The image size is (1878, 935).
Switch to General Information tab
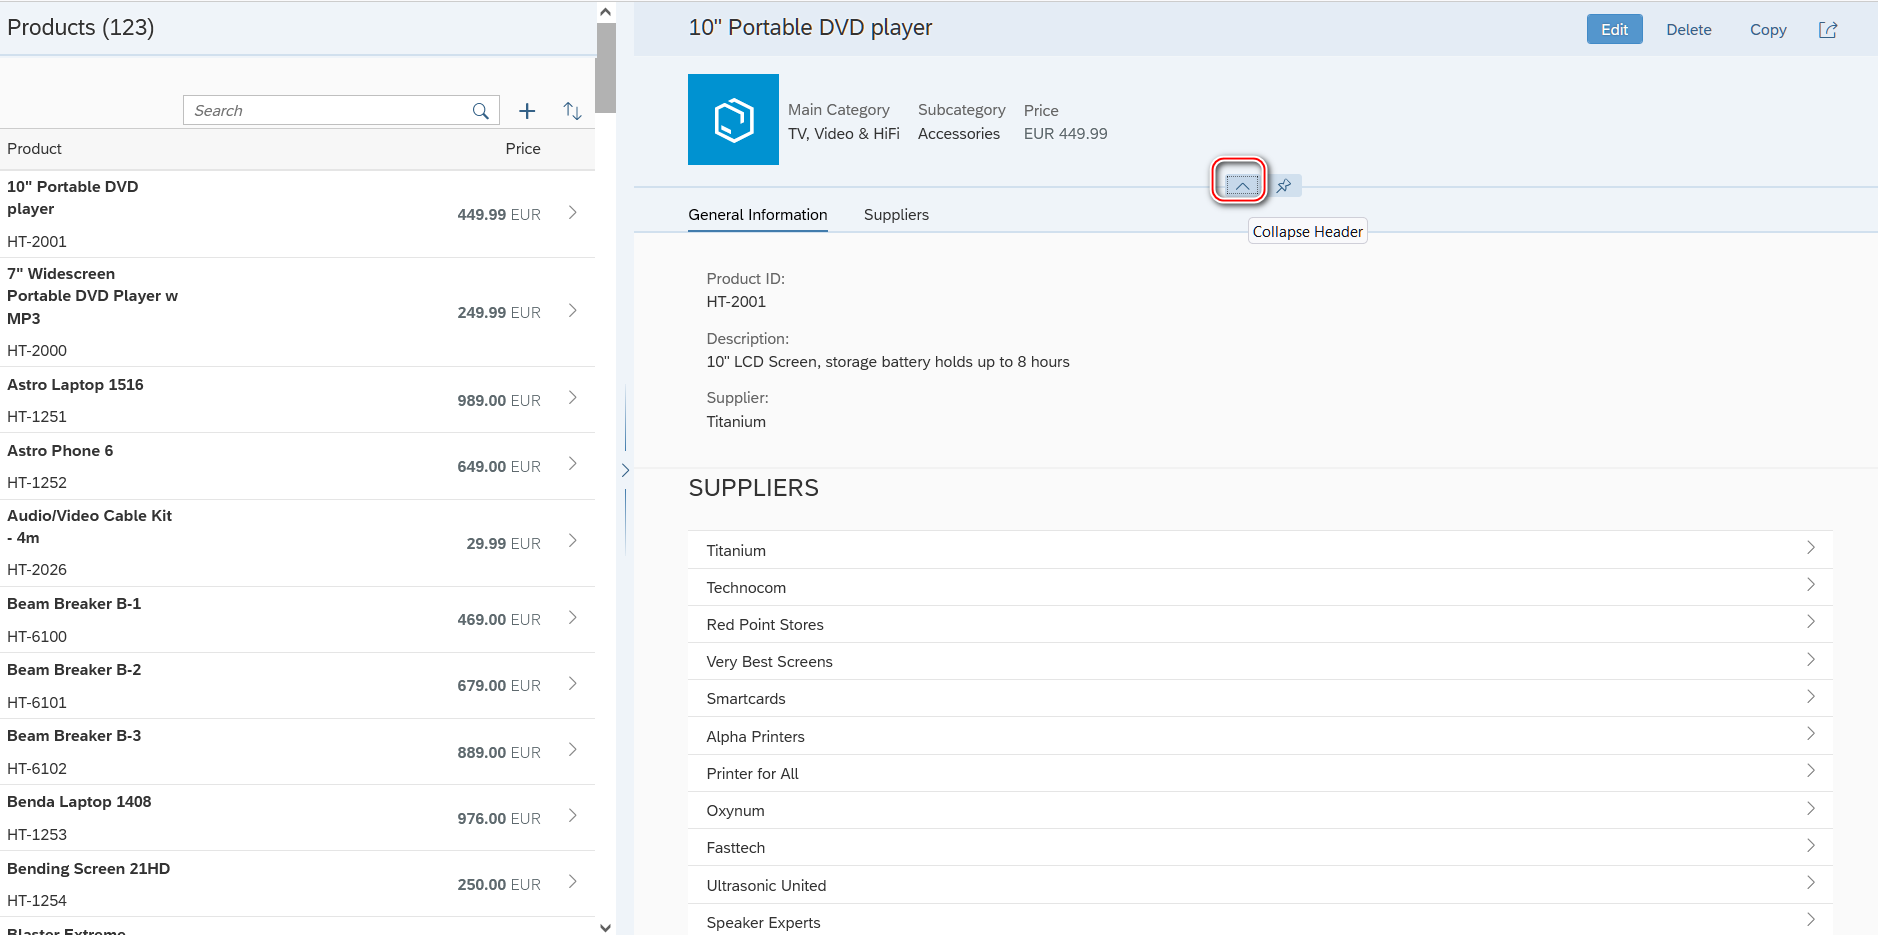coord(758,215)
